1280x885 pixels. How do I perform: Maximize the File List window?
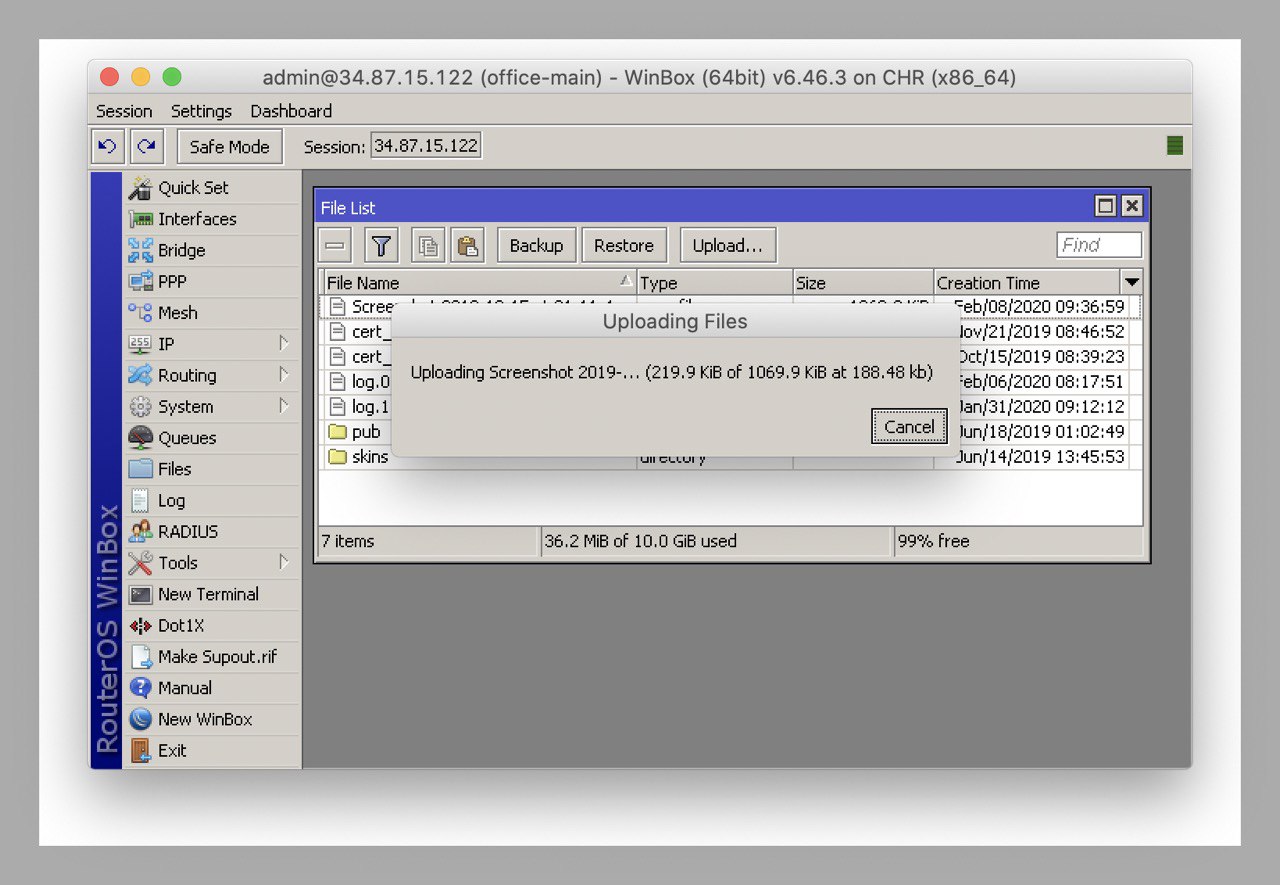tap(1105, 206)
